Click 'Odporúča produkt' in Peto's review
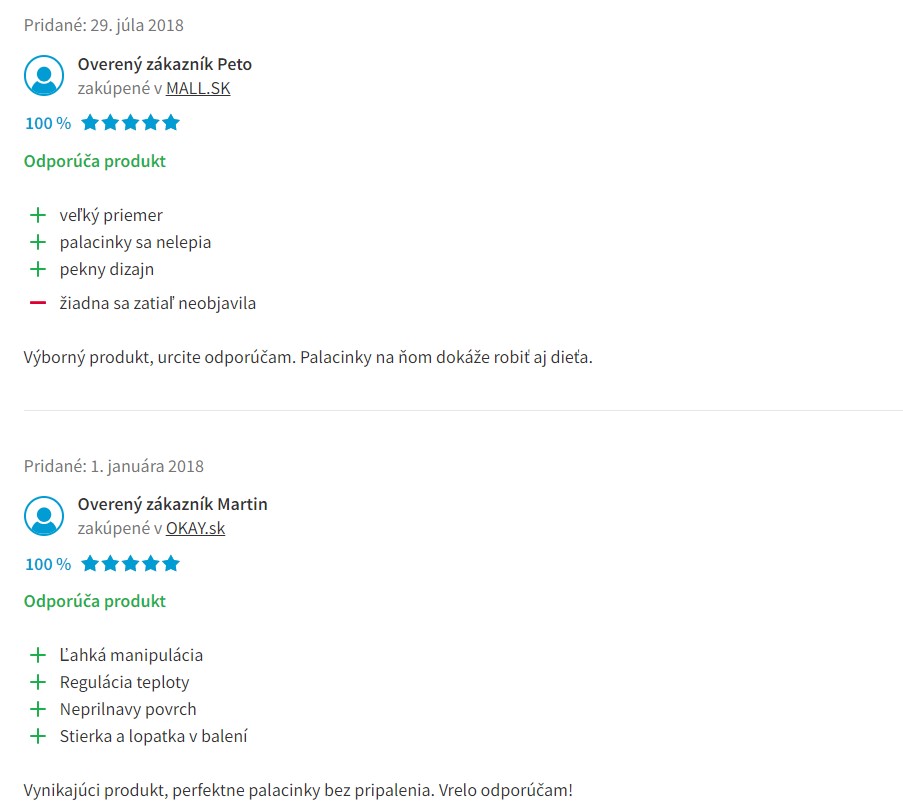Viewport: 903px width, 812px height. tap(94, 161)
